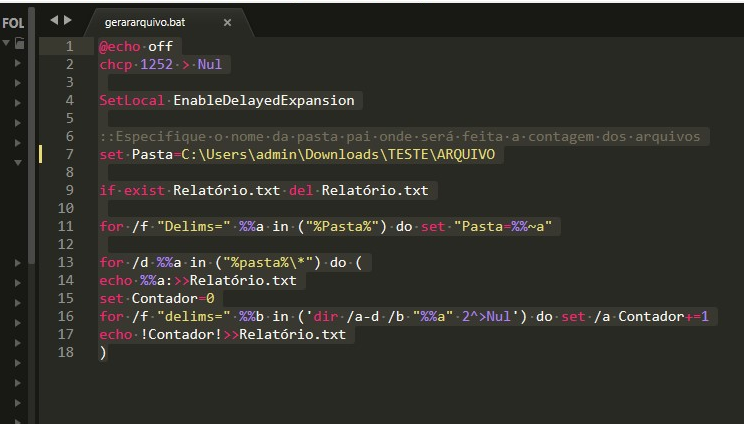Click the string "Delims=" in line 11

193,226
